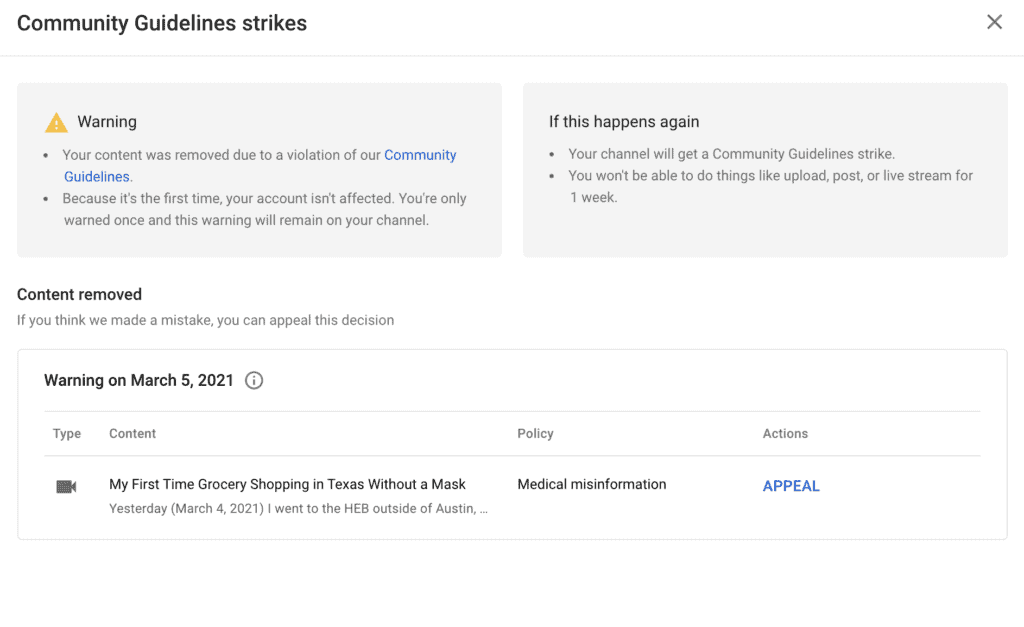Click the Policy column header
The height and width of the screenshot is (627, 1024).
click(535, 434)
